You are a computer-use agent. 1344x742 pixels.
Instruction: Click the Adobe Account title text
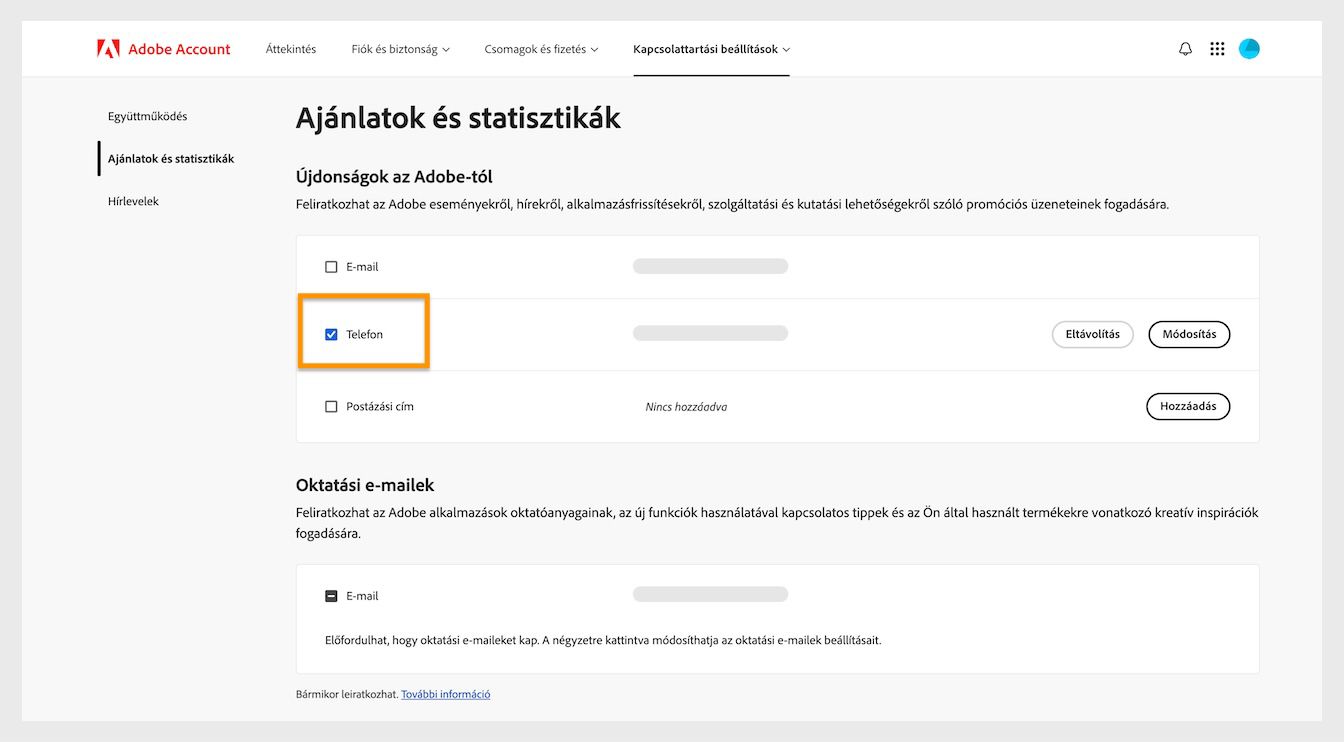tap(179, 49)
